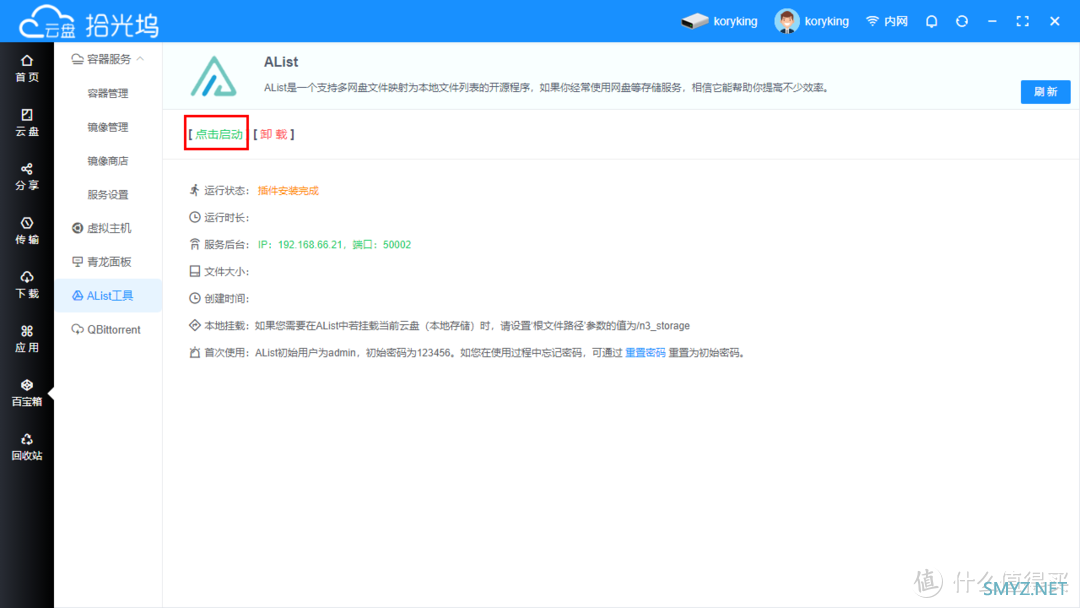Viewport: 1080px width, 608px height.
Task: Open the 云盘 cloud drive section
Action: pos(27,123)
